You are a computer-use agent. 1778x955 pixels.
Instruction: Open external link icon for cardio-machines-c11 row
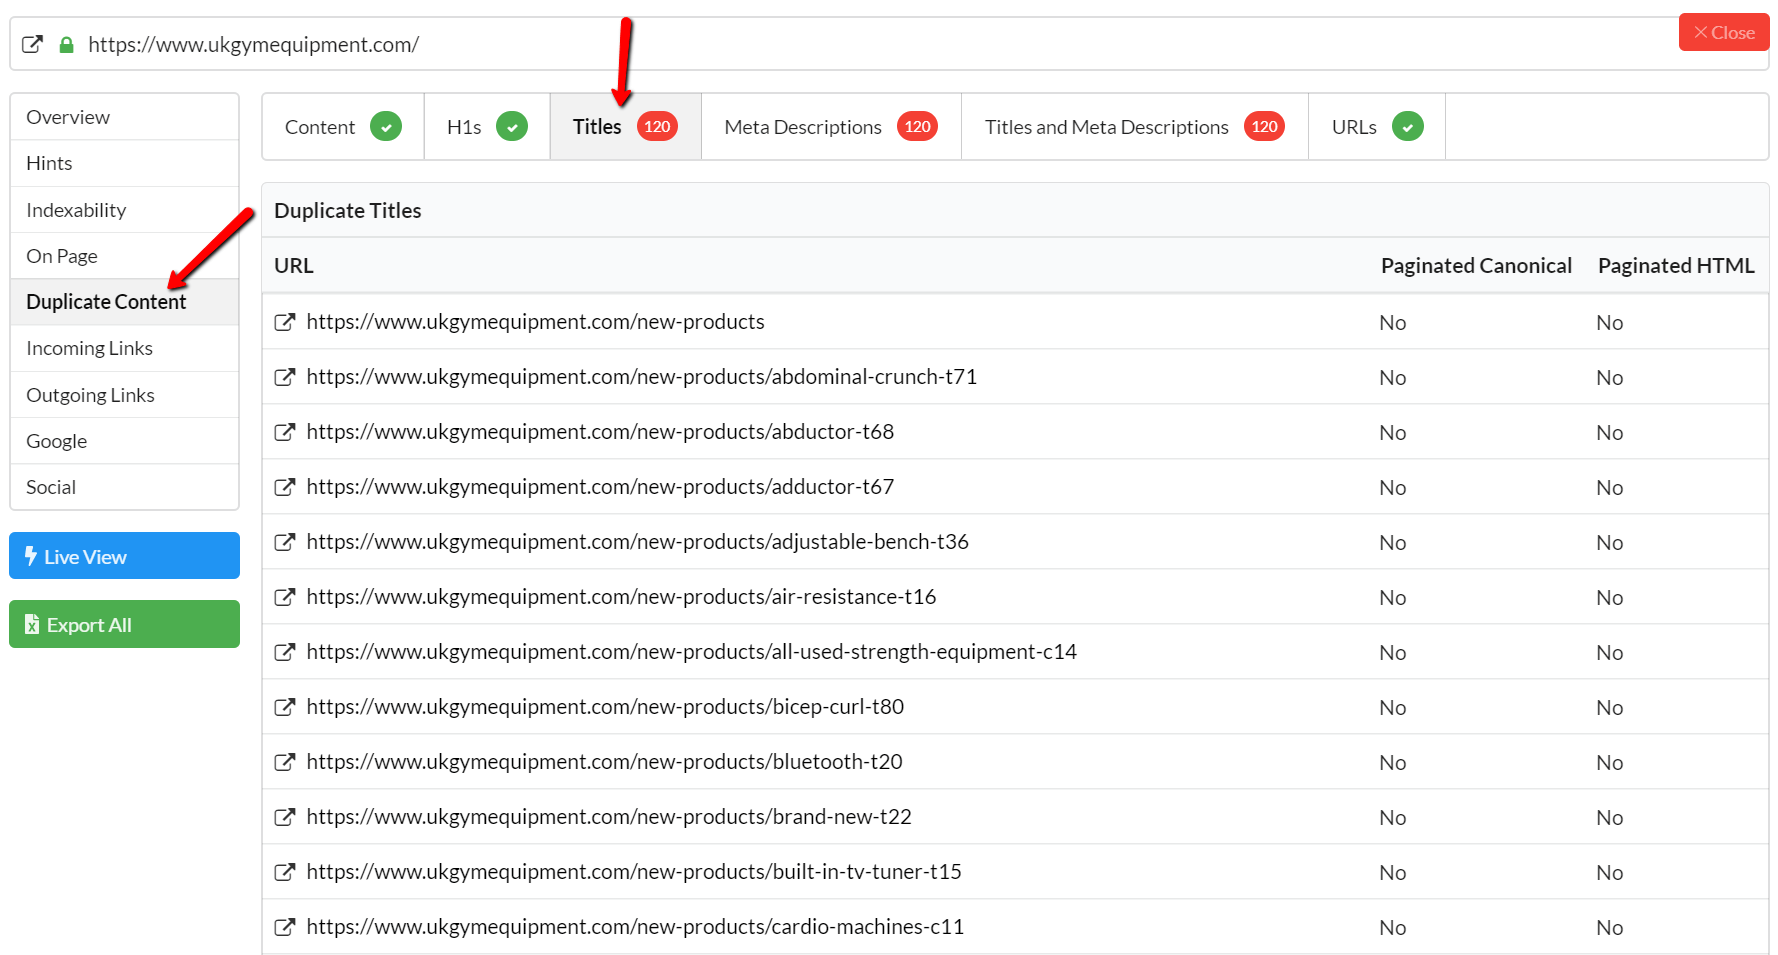285,927
